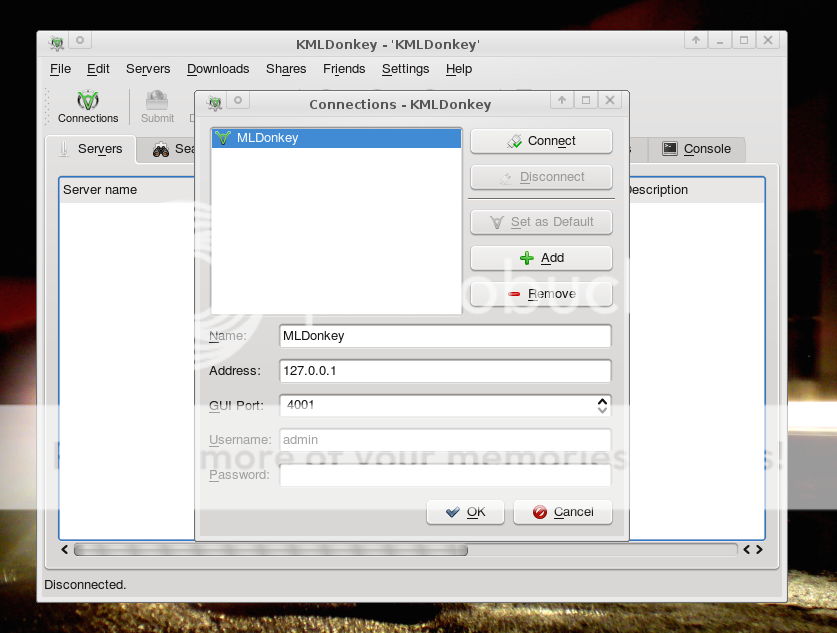The image size is (837, 633).
Task: Add a new connection
Action: [541, 258]
